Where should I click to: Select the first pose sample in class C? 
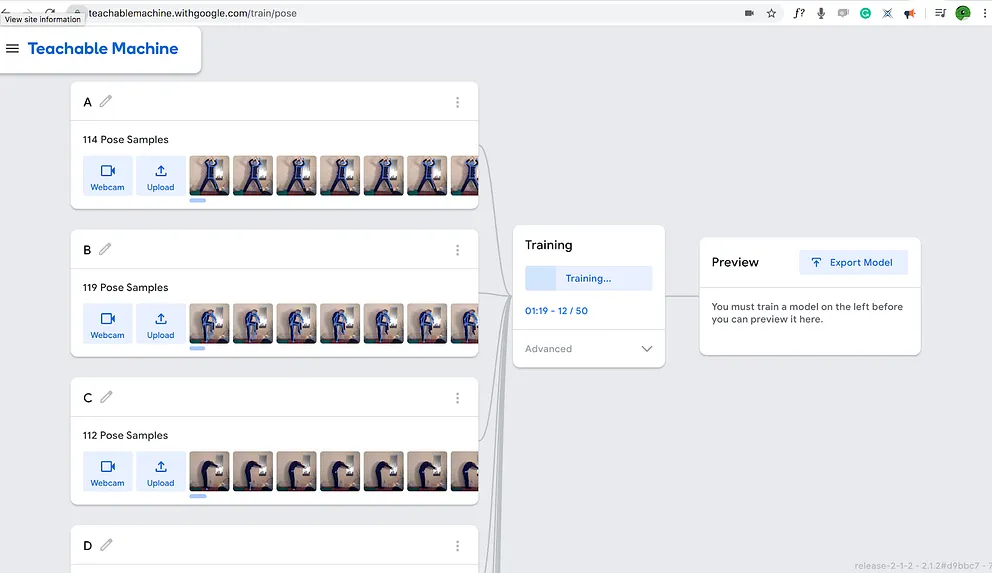209,472
